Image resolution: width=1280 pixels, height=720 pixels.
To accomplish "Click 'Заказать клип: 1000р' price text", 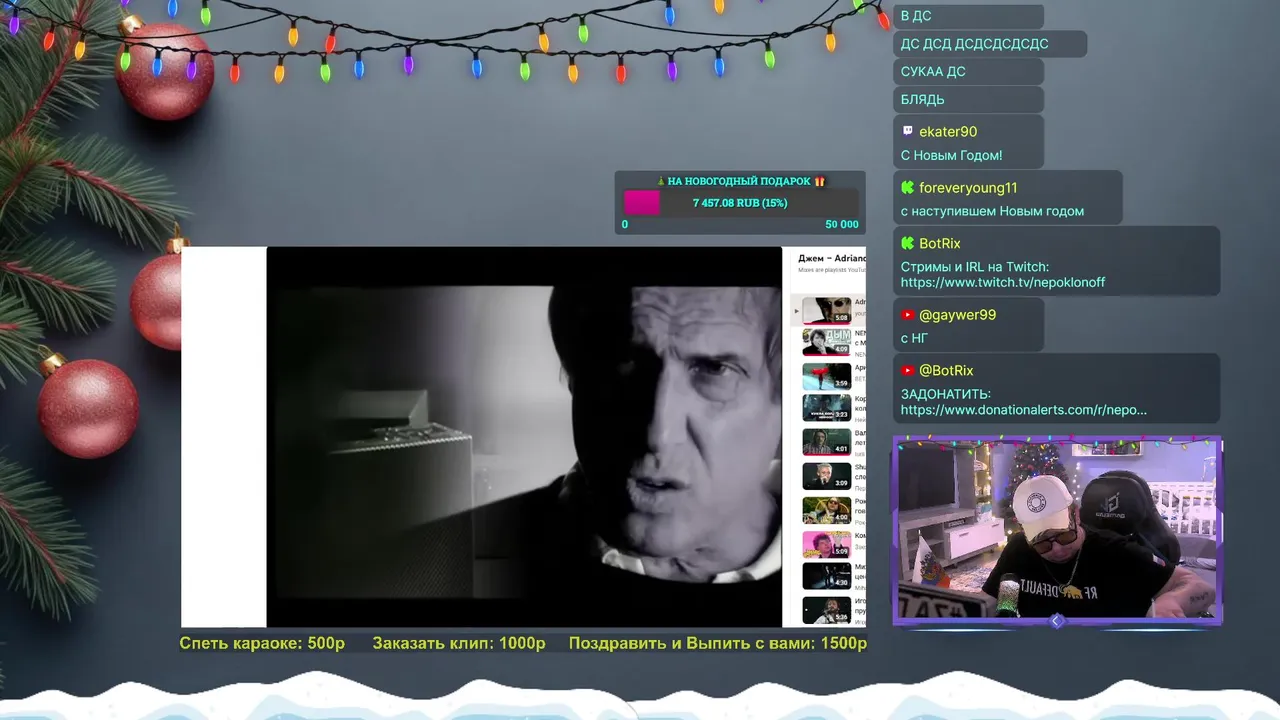I will pos(459,643).
